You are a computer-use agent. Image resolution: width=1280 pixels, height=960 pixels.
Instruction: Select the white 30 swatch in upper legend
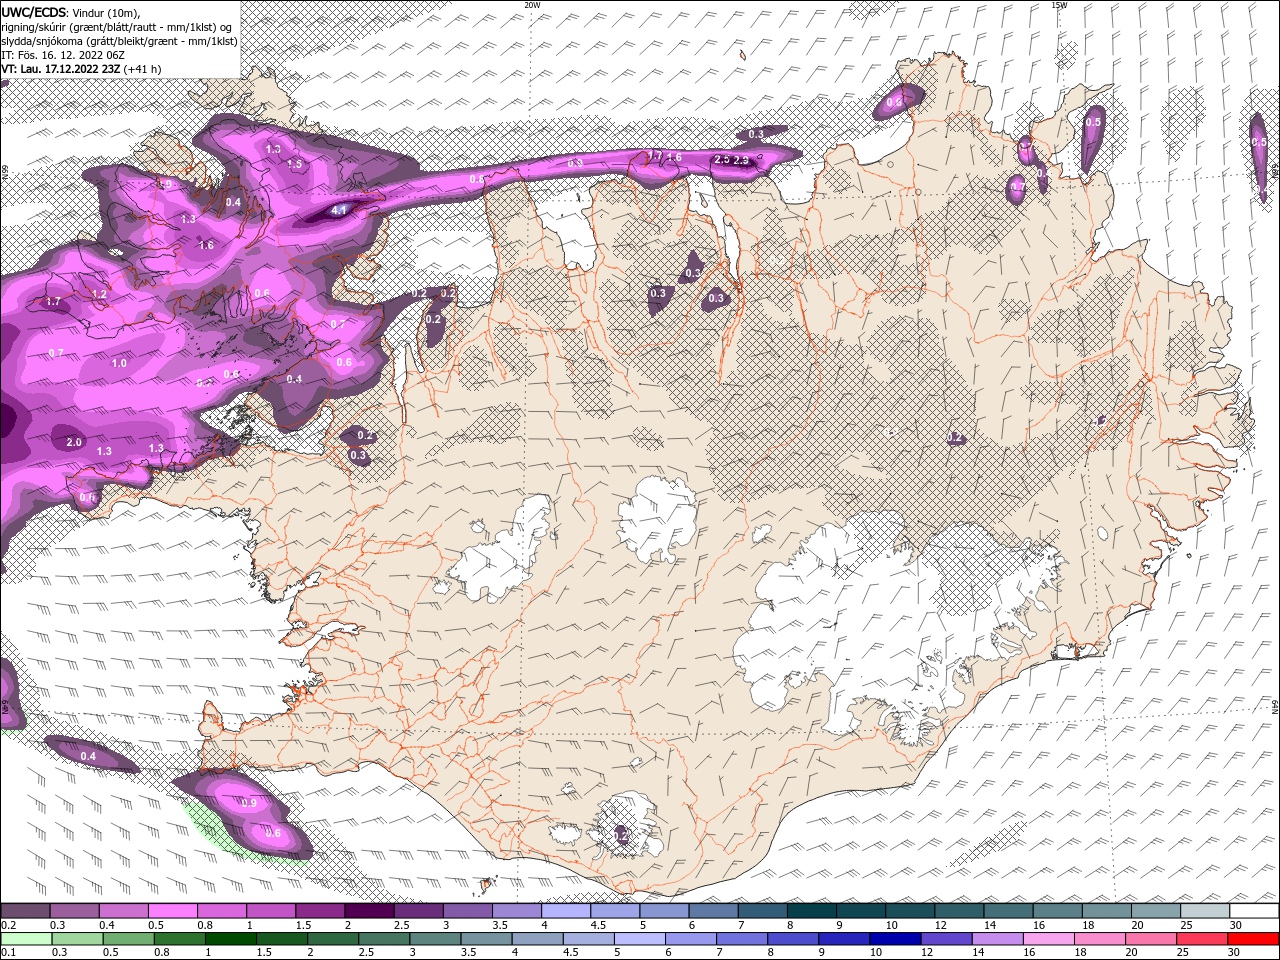(1254, 911)
